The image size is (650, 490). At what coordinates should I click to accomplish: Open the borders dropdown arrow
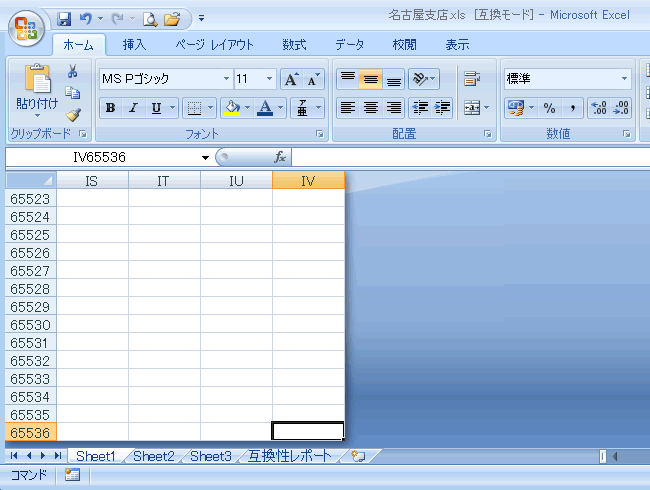[210, 108]
